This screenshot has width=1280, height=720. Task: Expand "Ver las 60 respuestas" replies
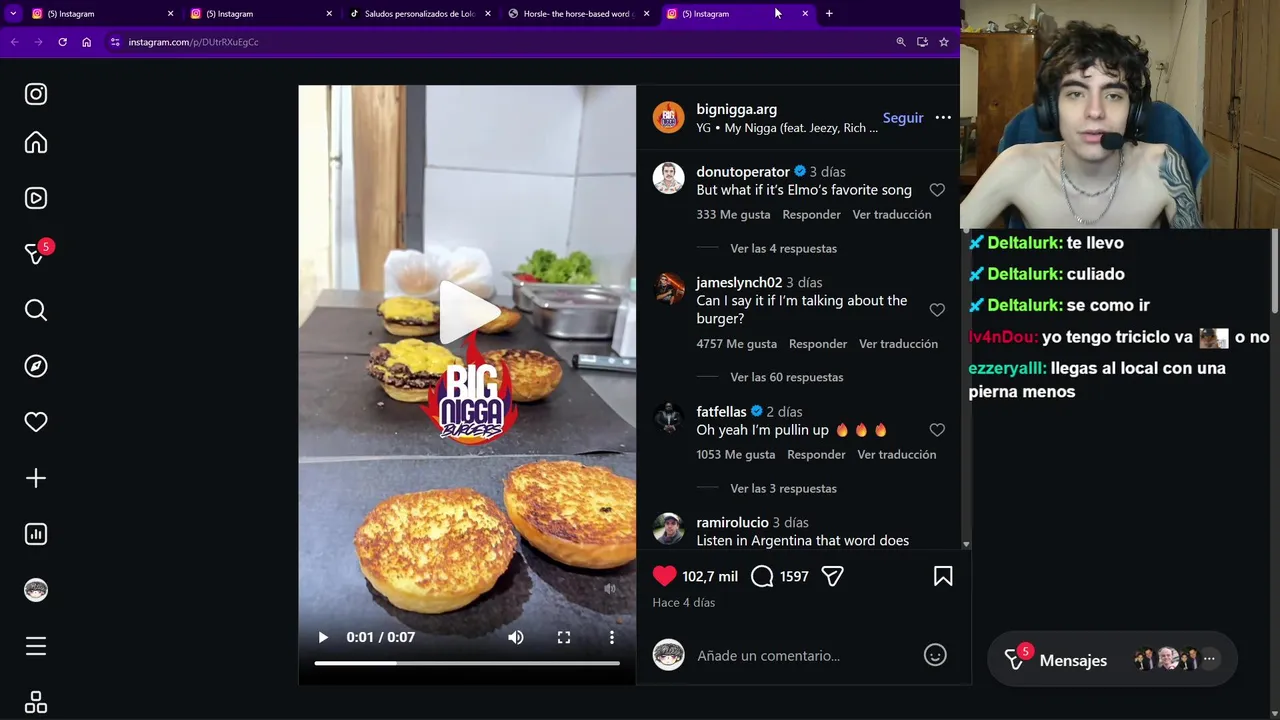786,377
